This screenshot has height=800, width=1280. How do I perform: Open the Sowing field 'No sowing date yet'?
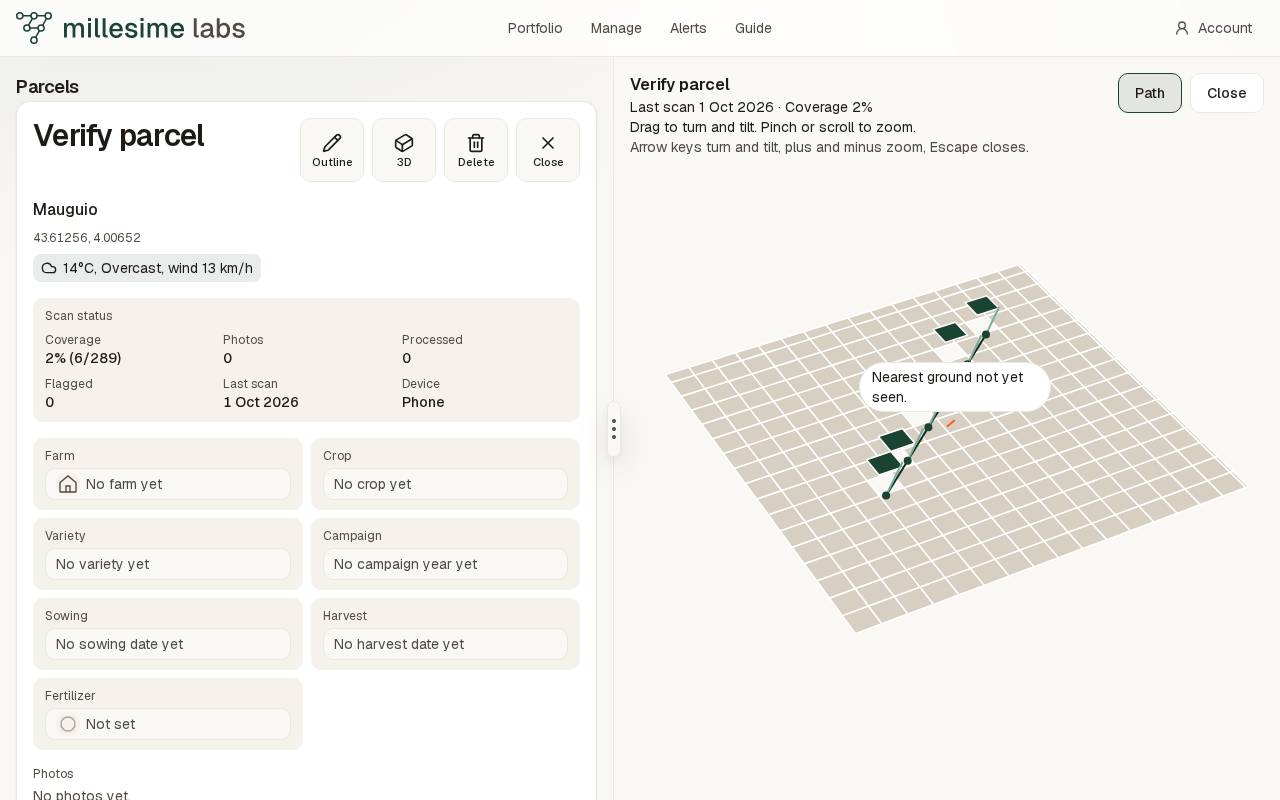tap(168, 644)
